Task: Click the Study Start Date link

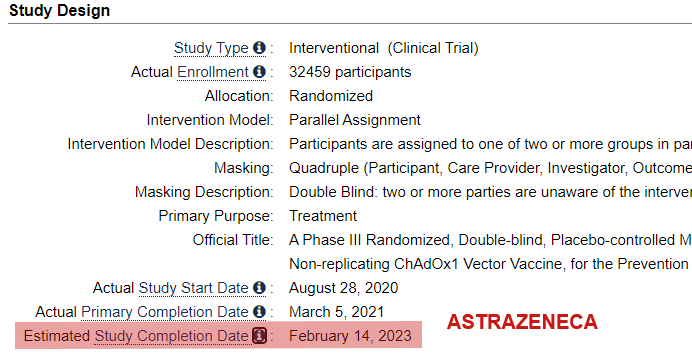Action: (193, 288)
